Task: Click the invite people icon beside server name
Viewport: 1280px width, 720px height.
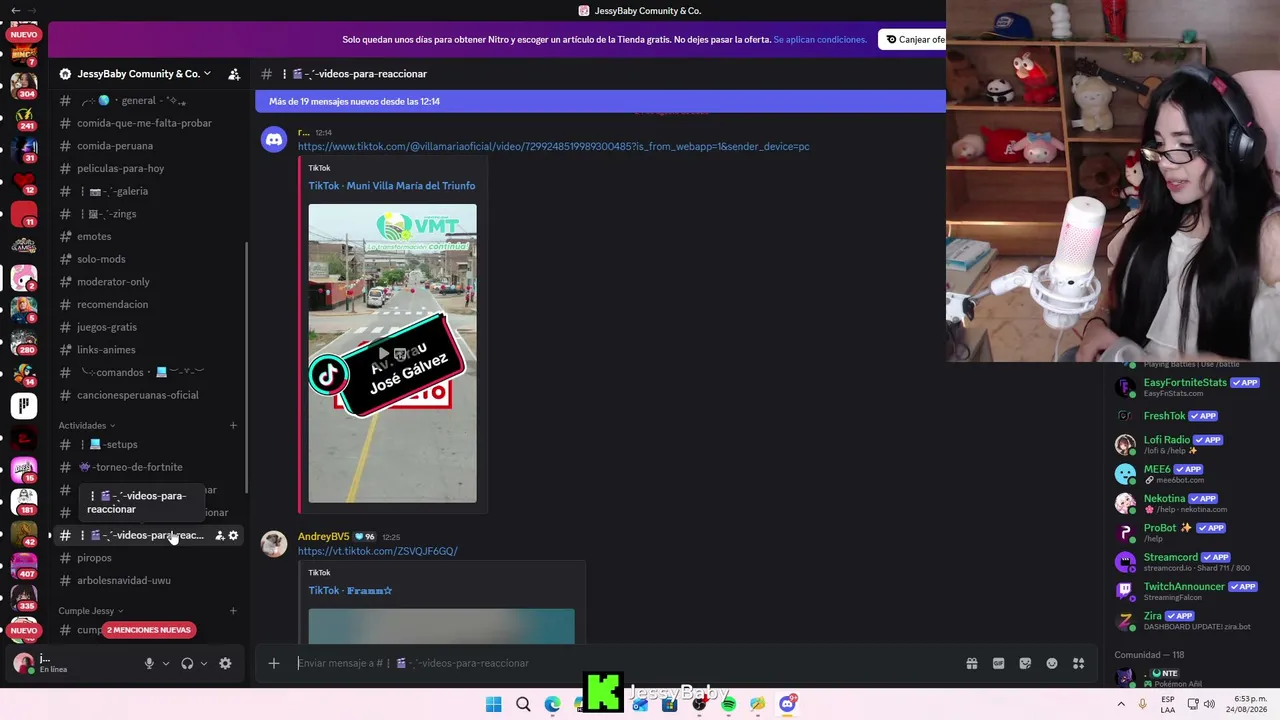Action: click(234, 74)
